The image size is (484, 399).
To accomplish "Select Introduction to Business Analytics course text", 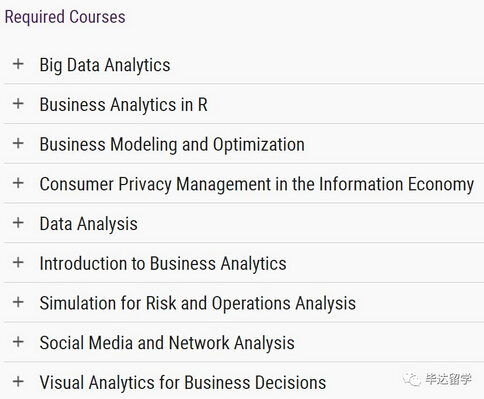I will (163, 264).
